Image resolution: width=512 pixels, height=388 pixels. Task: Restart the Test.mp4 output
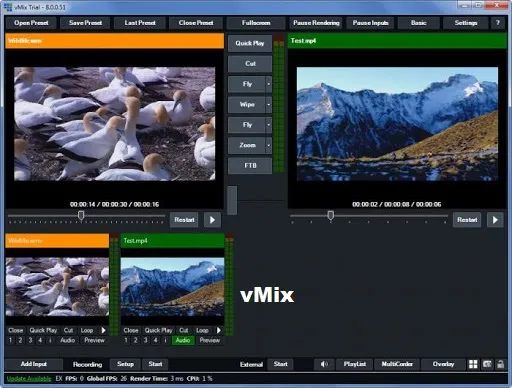coord(467,220)
